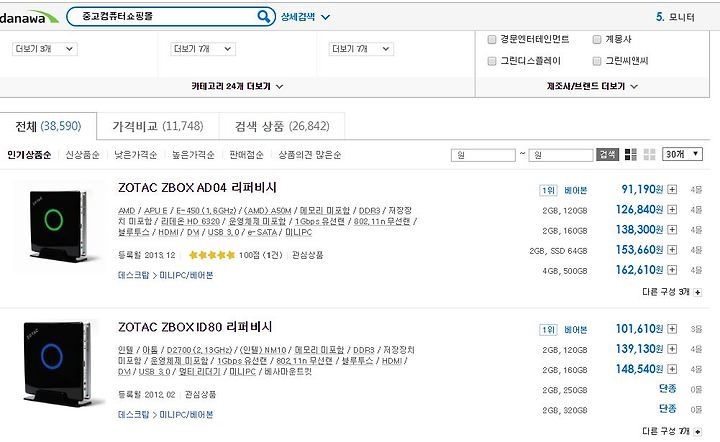Open the 101,610원 price link
720x442 pixels.
click(639, 329)
